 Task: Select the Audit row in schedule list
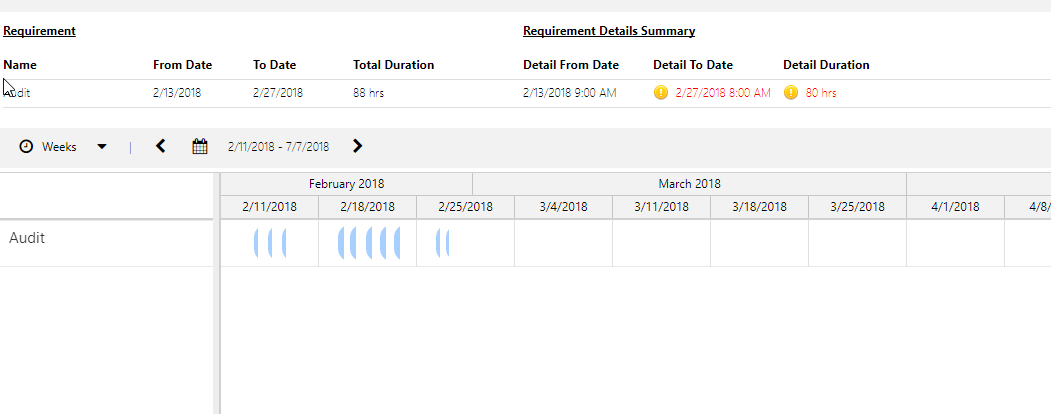click(27, 239)
